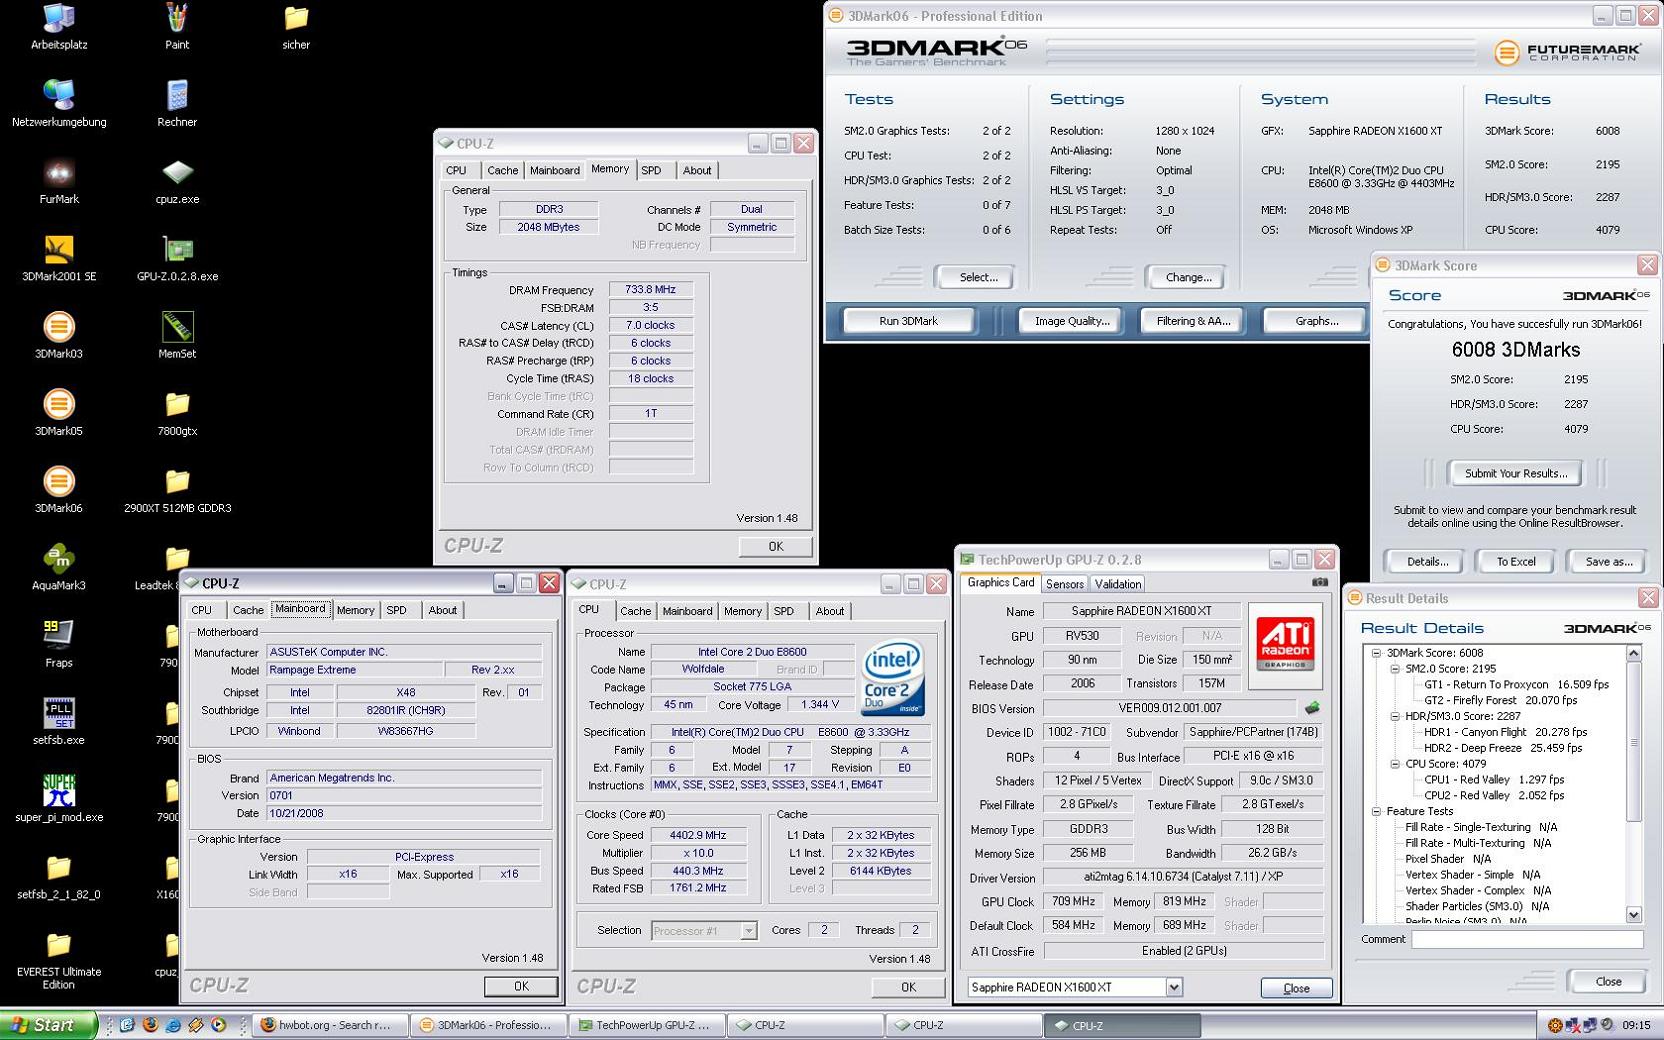Select CPU2 - Red Valley result row
Image resolution: width=1664 pixels, height=1040 pixels.
click(x=1494, y=796)
